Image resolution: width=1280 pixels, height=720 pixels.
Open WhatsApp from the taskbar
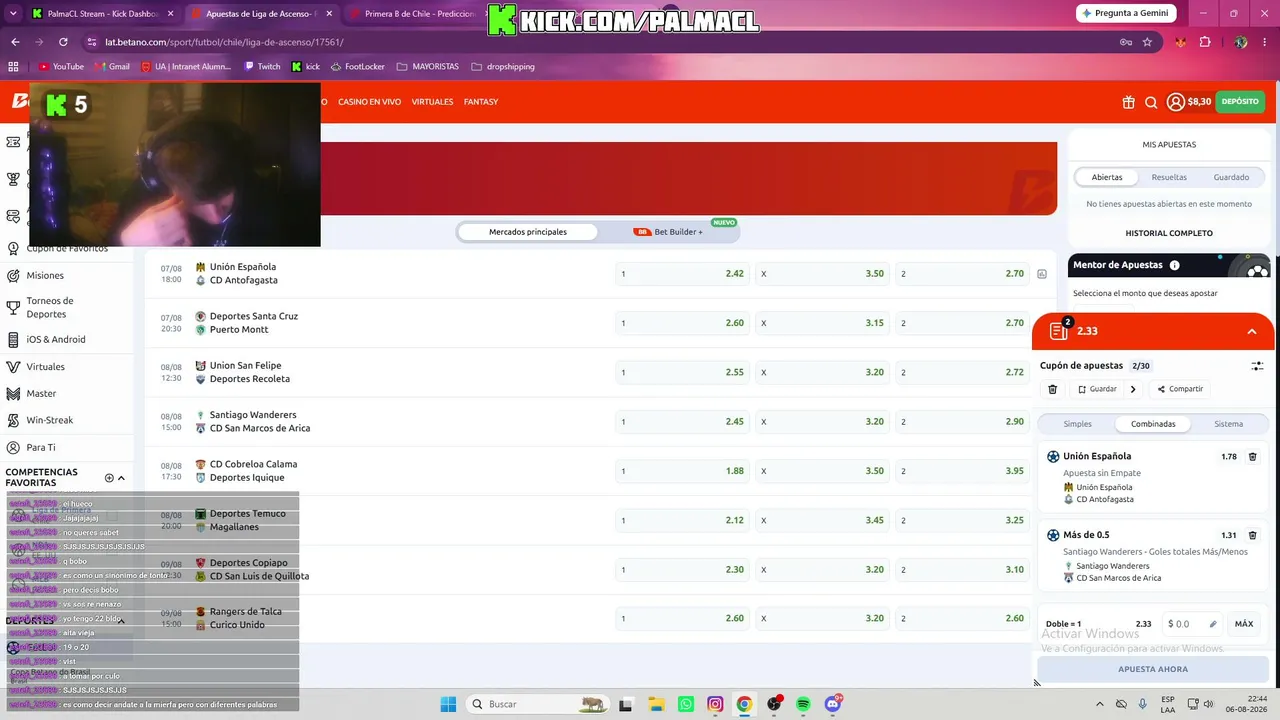(685, 704)
